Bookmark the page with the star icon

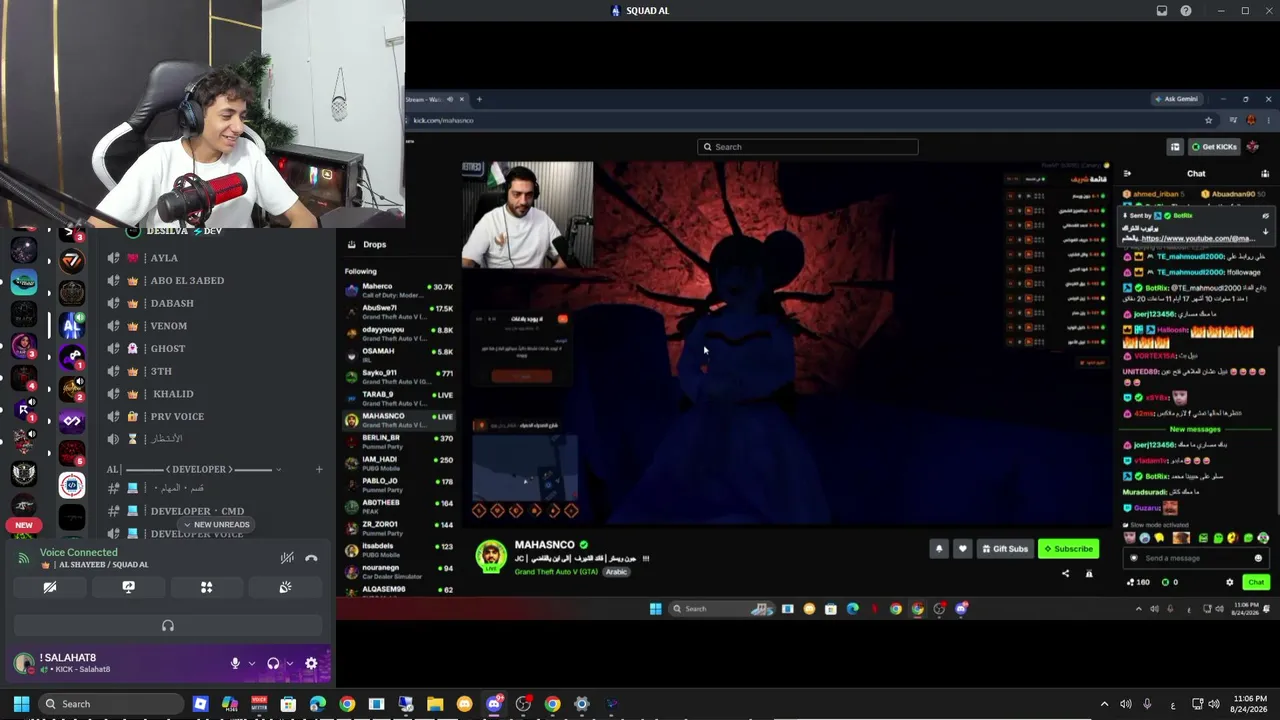(1208, 120)
